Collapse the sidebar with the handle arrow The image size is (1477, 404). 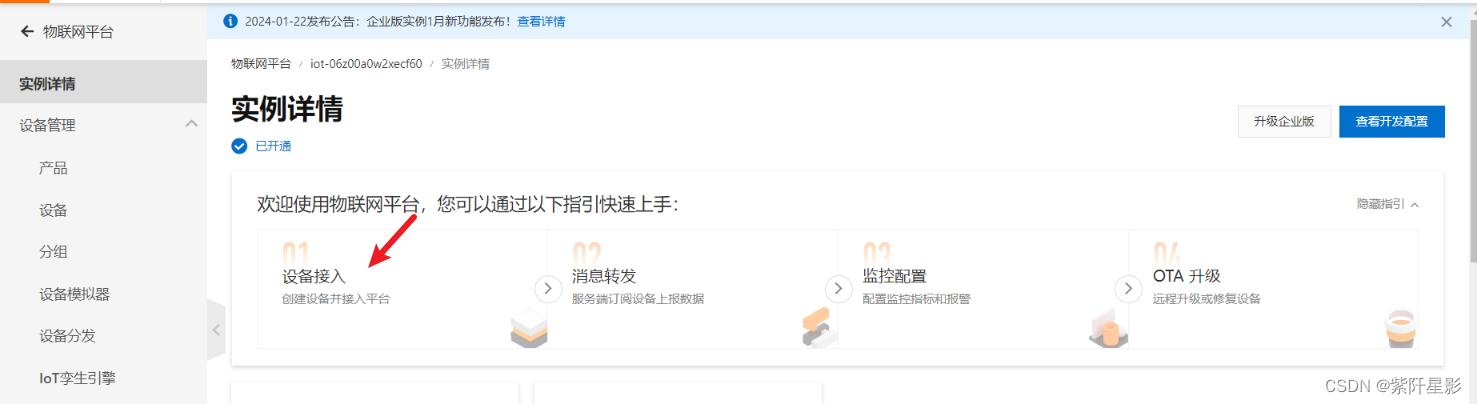pos(217,329)
